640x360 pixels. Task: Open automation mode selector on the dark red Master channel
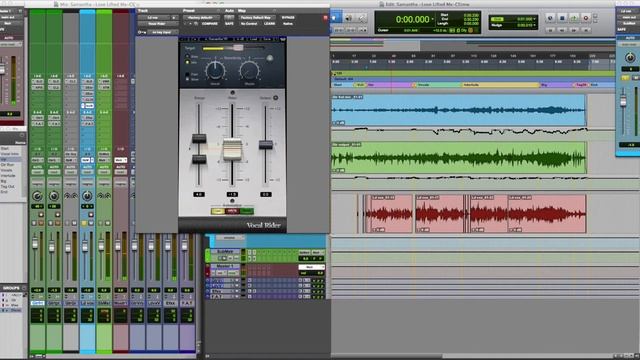tap(121, 172)
